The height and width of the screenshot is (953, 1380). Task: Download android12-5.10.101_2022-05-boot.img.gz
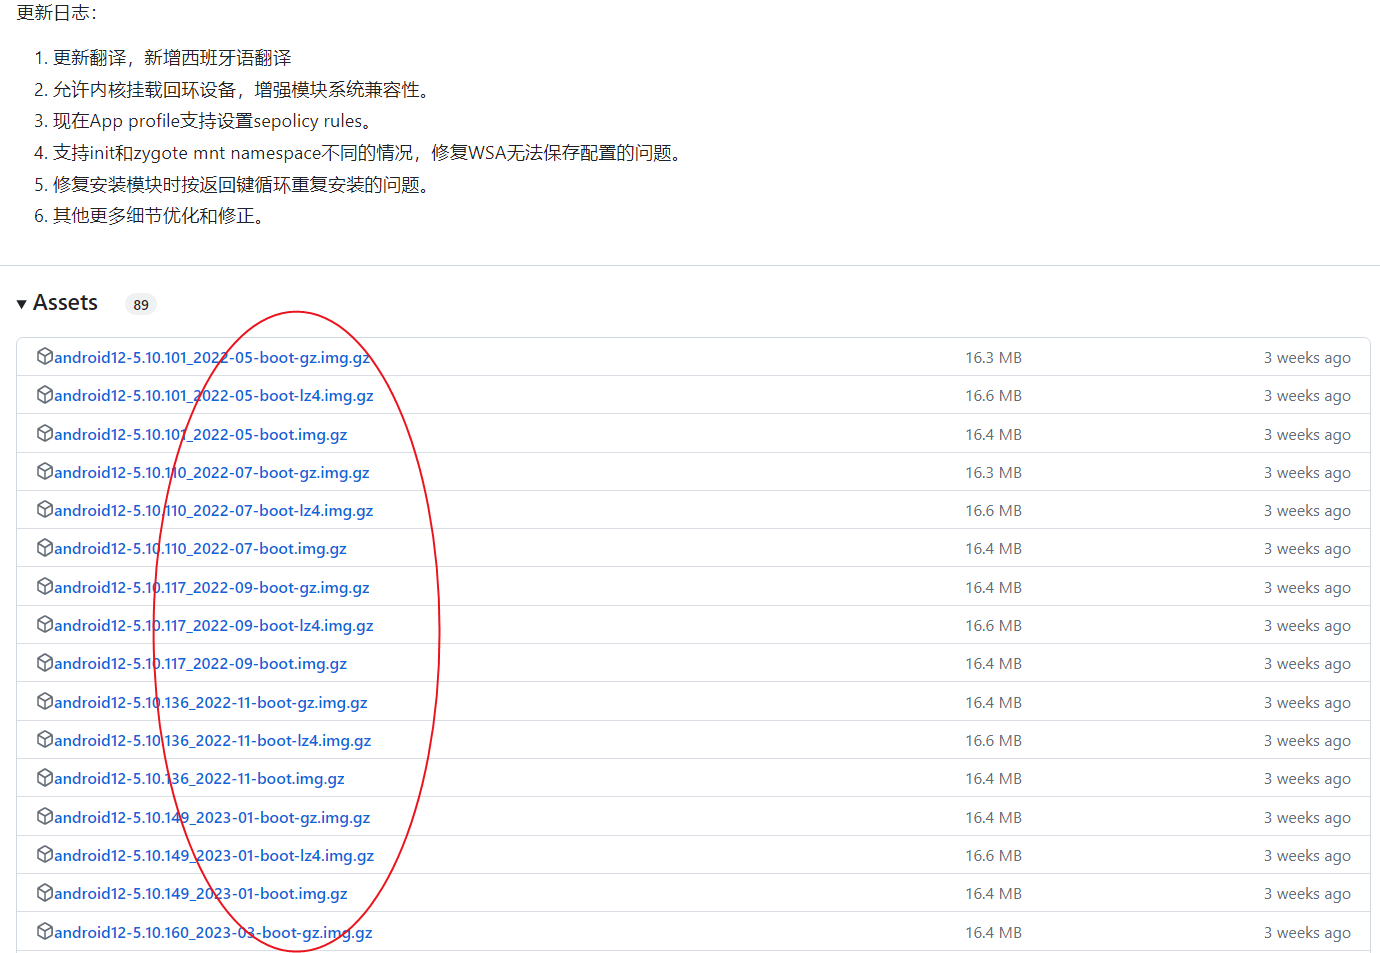click(x=200, y=435)
